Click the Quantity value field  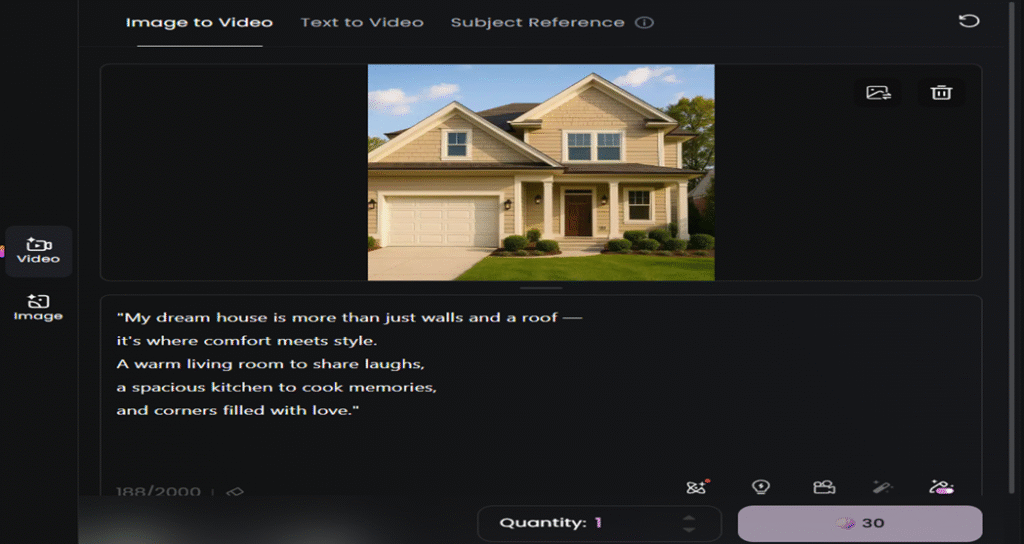[x=599, y=523]
